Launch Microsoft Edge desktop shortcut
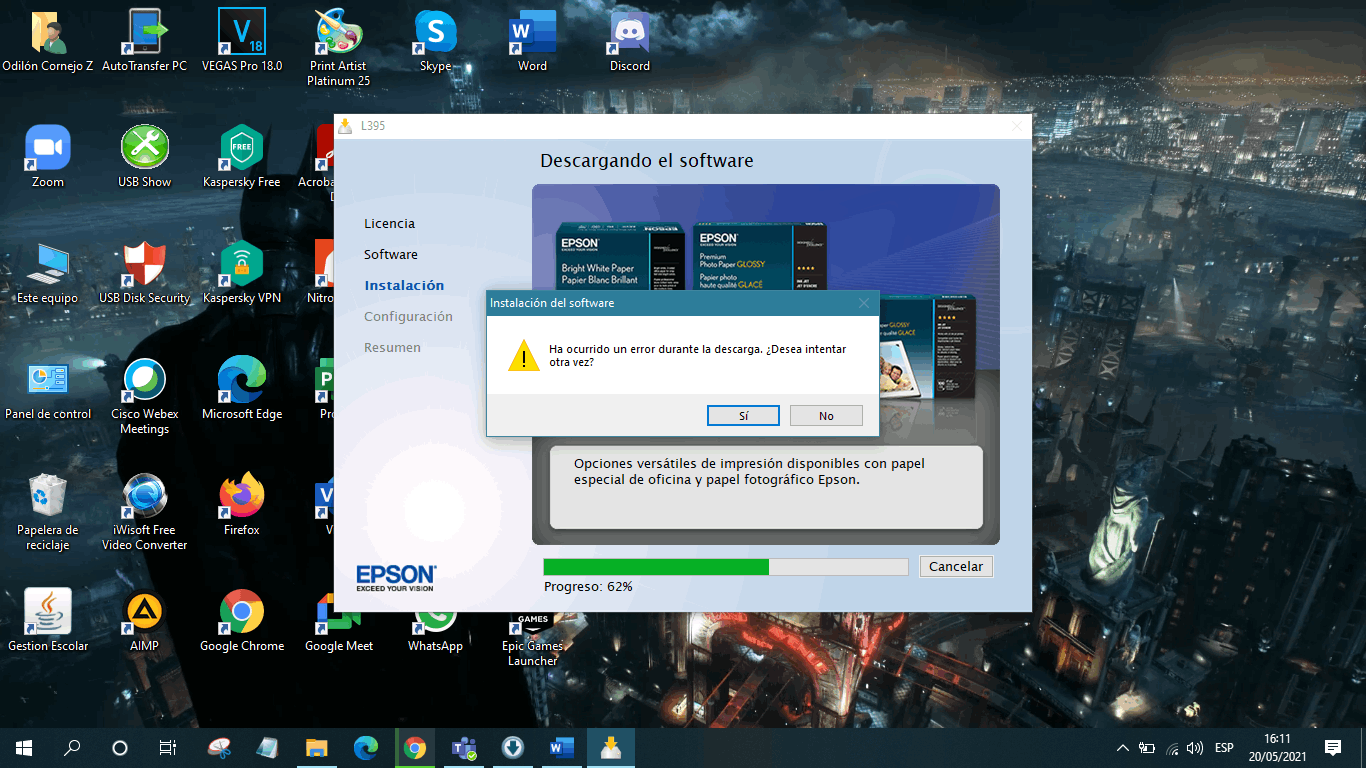This screenshot has width=1366, height=768. point(242,390)
